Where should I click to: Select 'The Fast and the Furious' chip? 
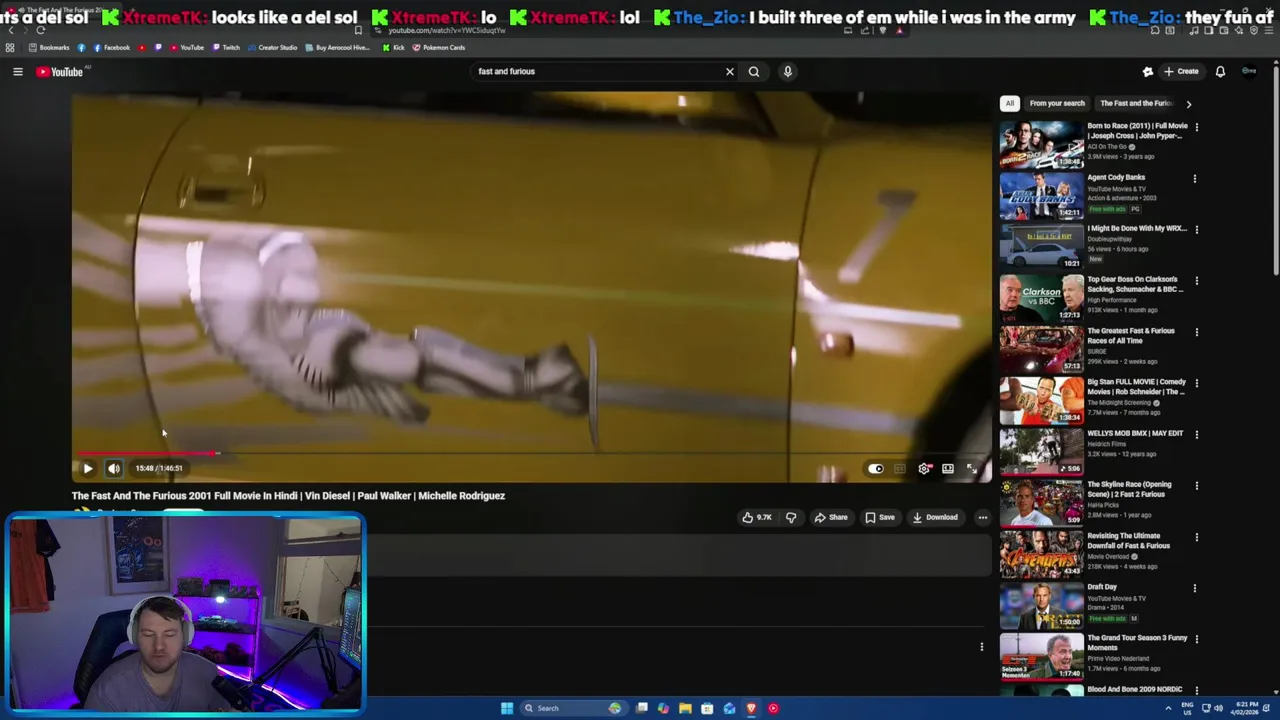pyautogui.click(x=1136, y=103)
